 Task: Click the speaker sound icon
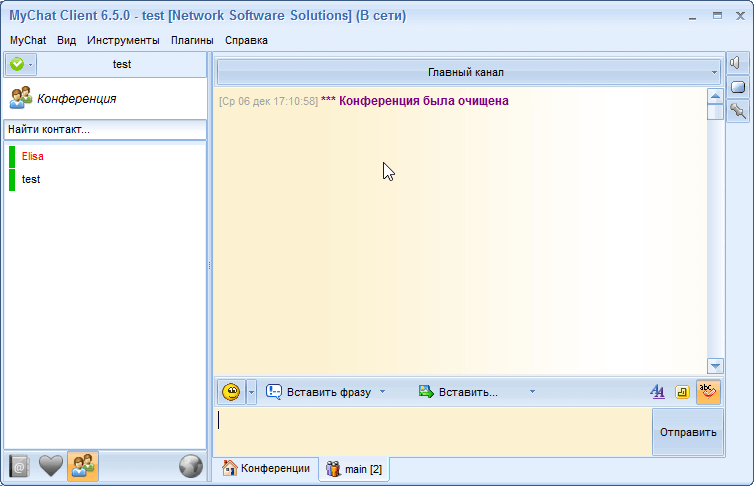[x=738, y=63]
